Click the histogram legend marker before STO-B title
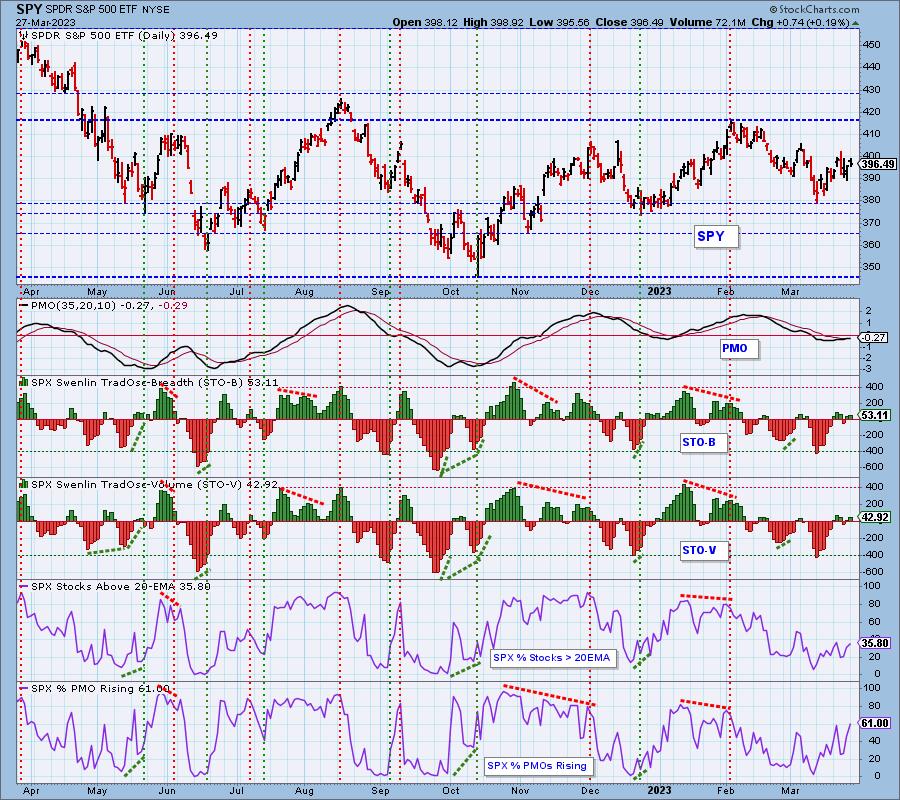This screenshot has width=900, height=800. [24, 382]
